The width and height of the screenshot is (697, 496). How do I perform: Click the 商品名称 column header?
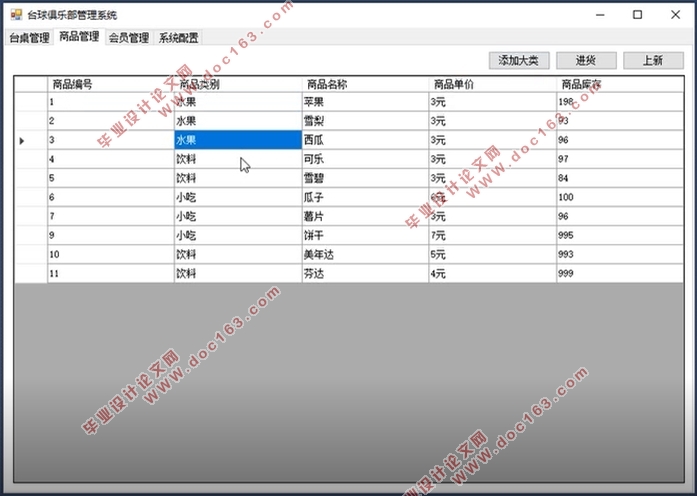point(365,84)
